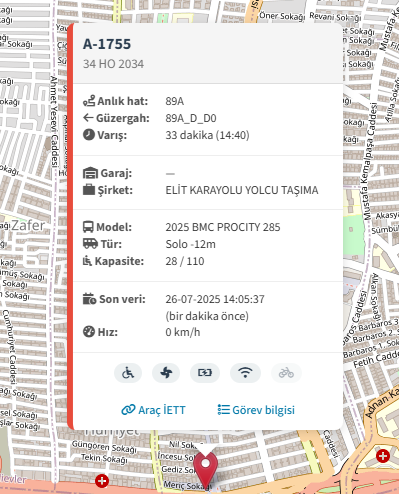Image resolution: width=399 pixels, height=494 pixels.
Task: Click the clock icon beside Varış
Action: coord(89,135)
